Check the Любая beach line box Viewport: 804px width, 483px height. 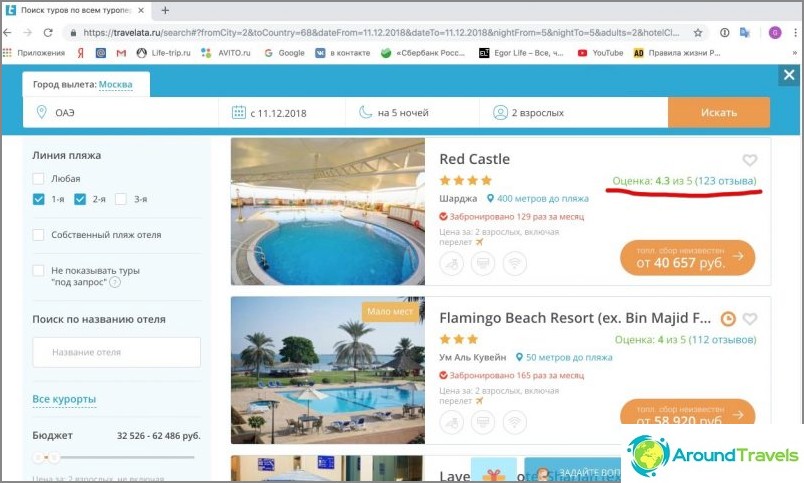coord(38,178)
